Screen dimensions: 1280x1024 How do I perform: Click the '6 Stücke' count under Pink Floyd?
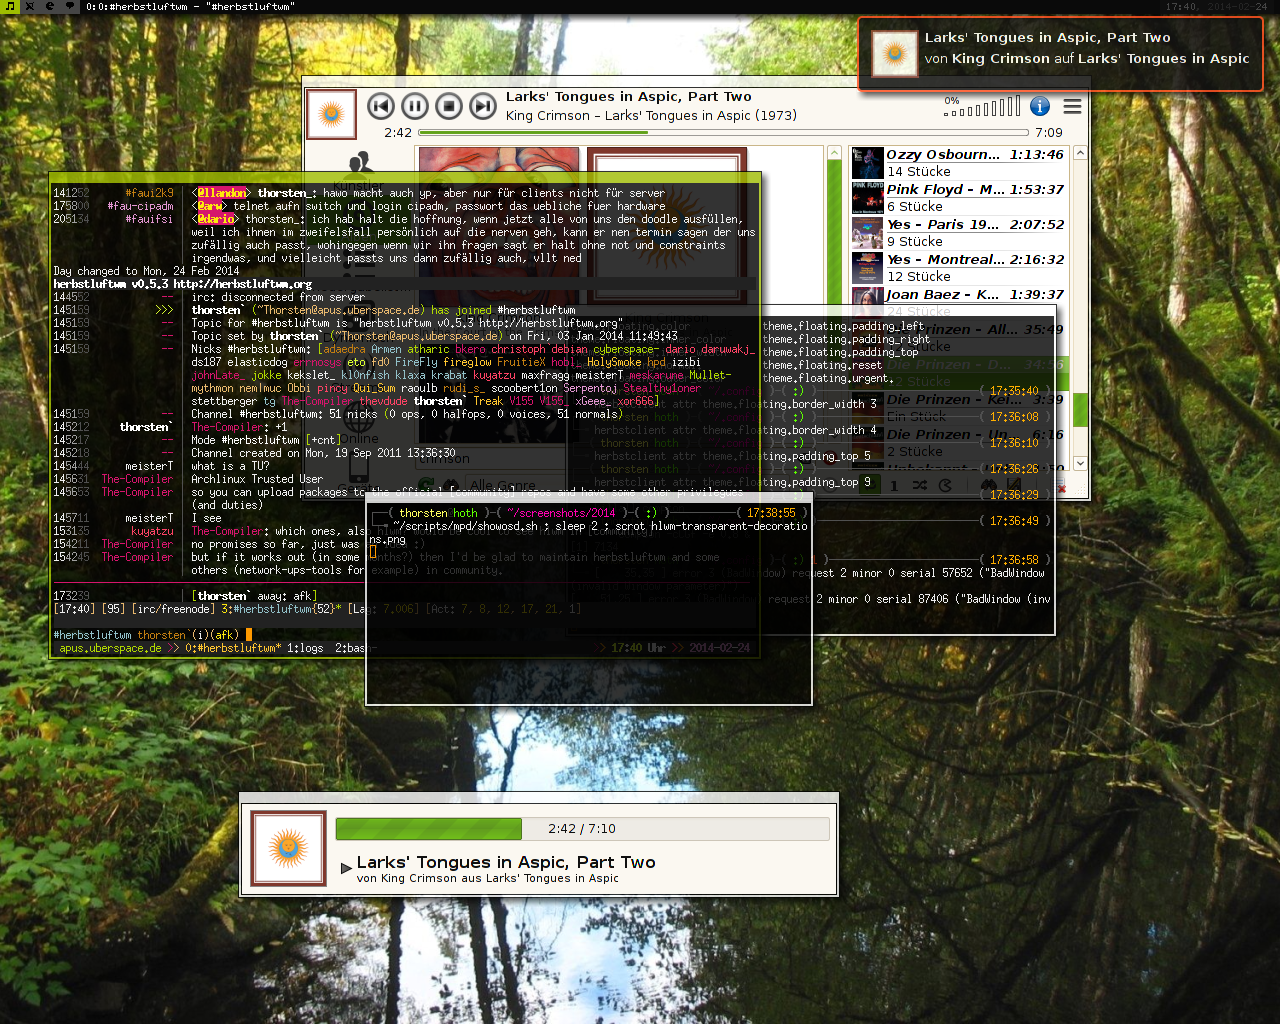pyautogui.click(x=915, y=207)
